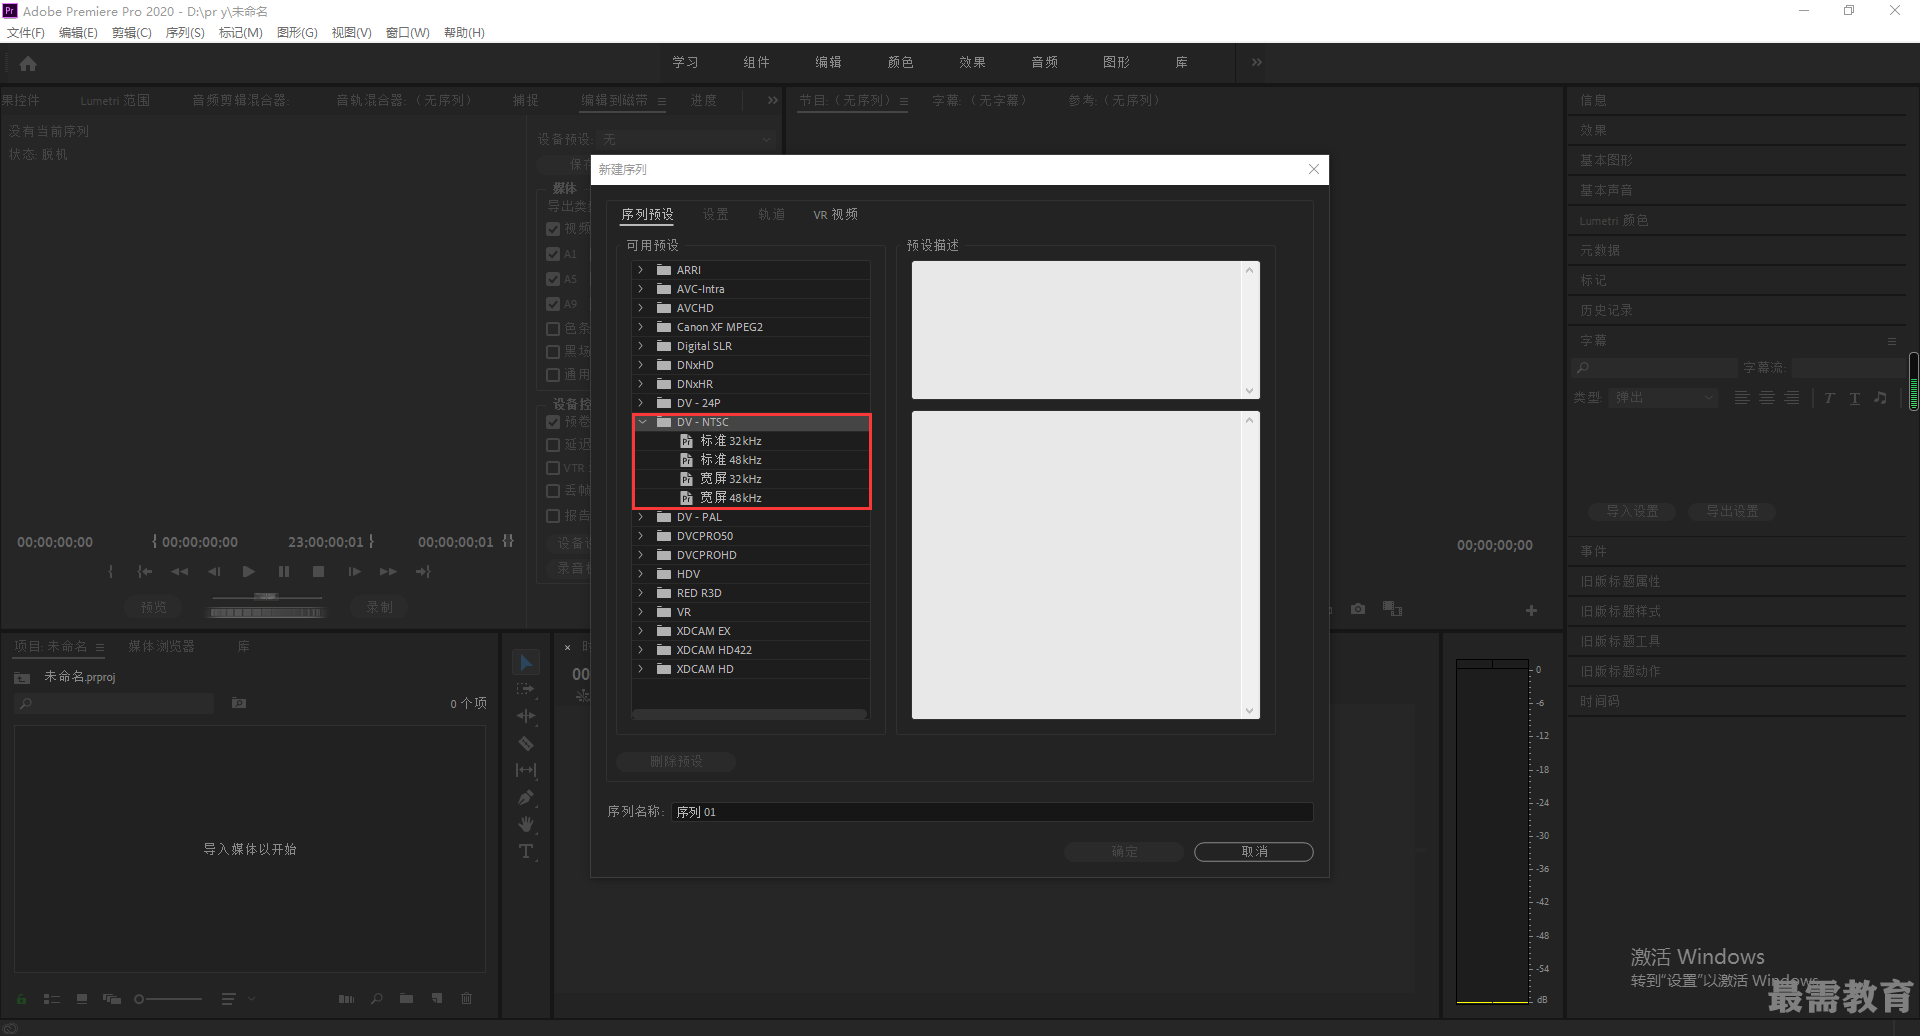Image resolution: width=1920 pixels, height=1036 pixels.
Task: Switch to the 媒体浏览器 tab
Action: point(161,646)
